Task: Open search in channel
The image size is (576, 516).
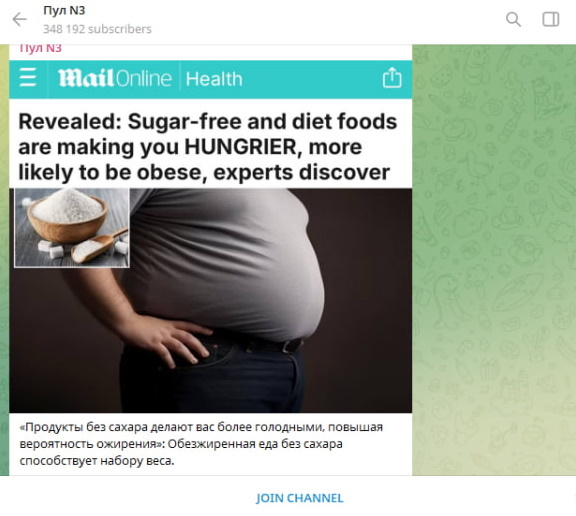Action: (x=513, y=19)
